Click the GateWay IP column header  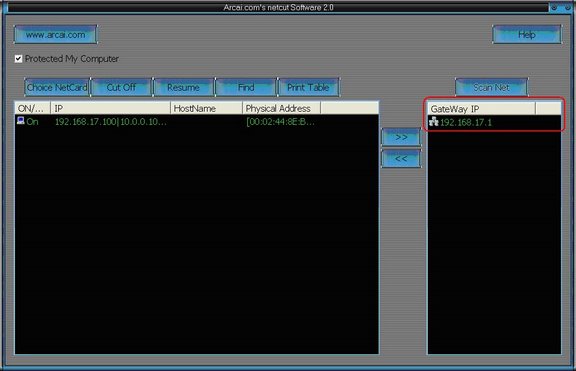click(x=482, y=109)
